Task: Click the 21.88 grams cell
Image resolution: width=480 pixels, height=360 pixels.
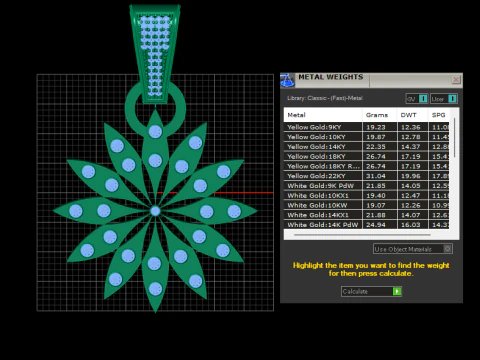Action: tap(380, 215)
